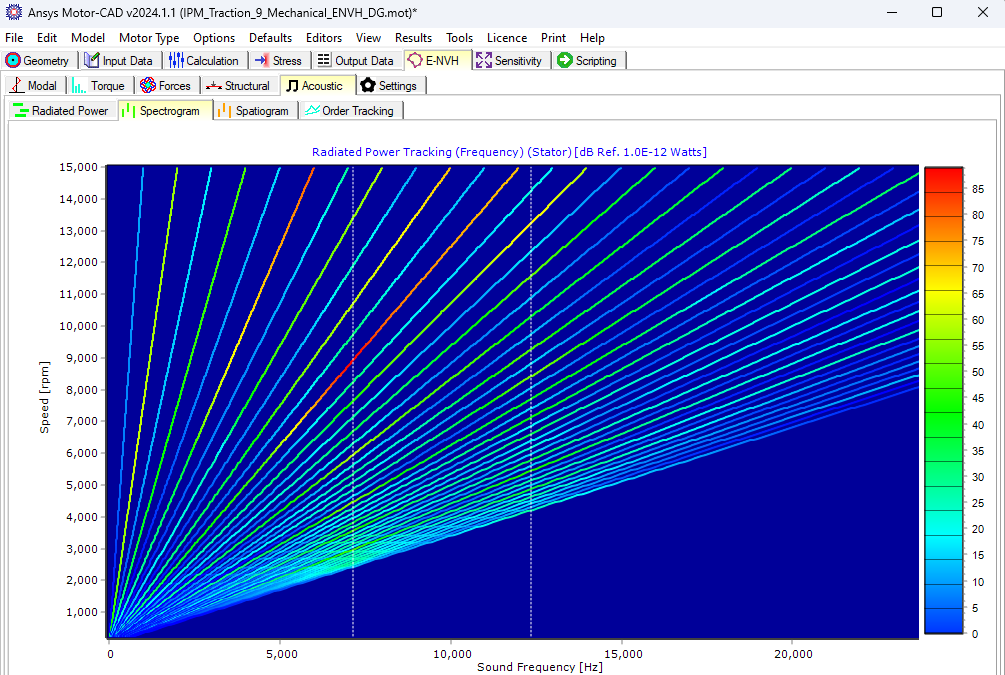Select the Acoustic tab
The height and width of the screenshot is (675, 1005).
317,85
